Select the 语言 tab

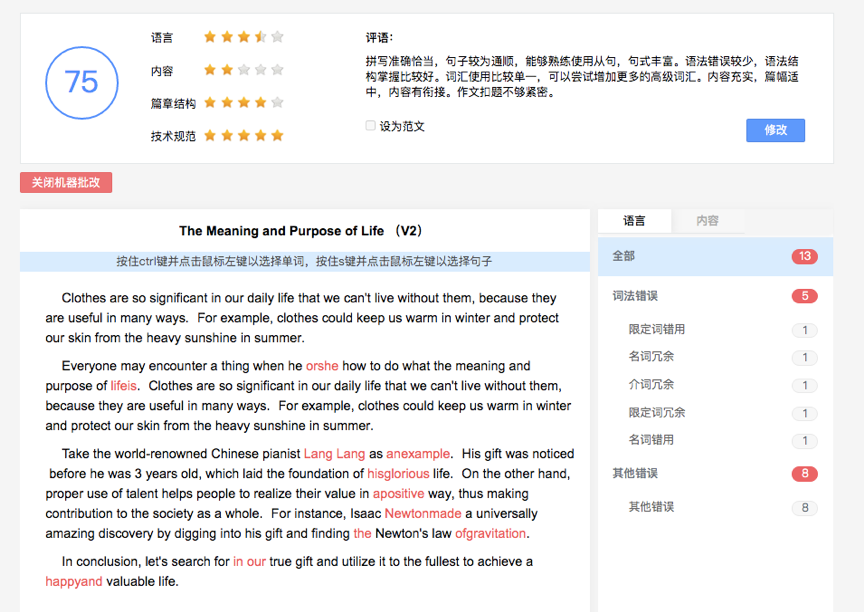[635, 219]
